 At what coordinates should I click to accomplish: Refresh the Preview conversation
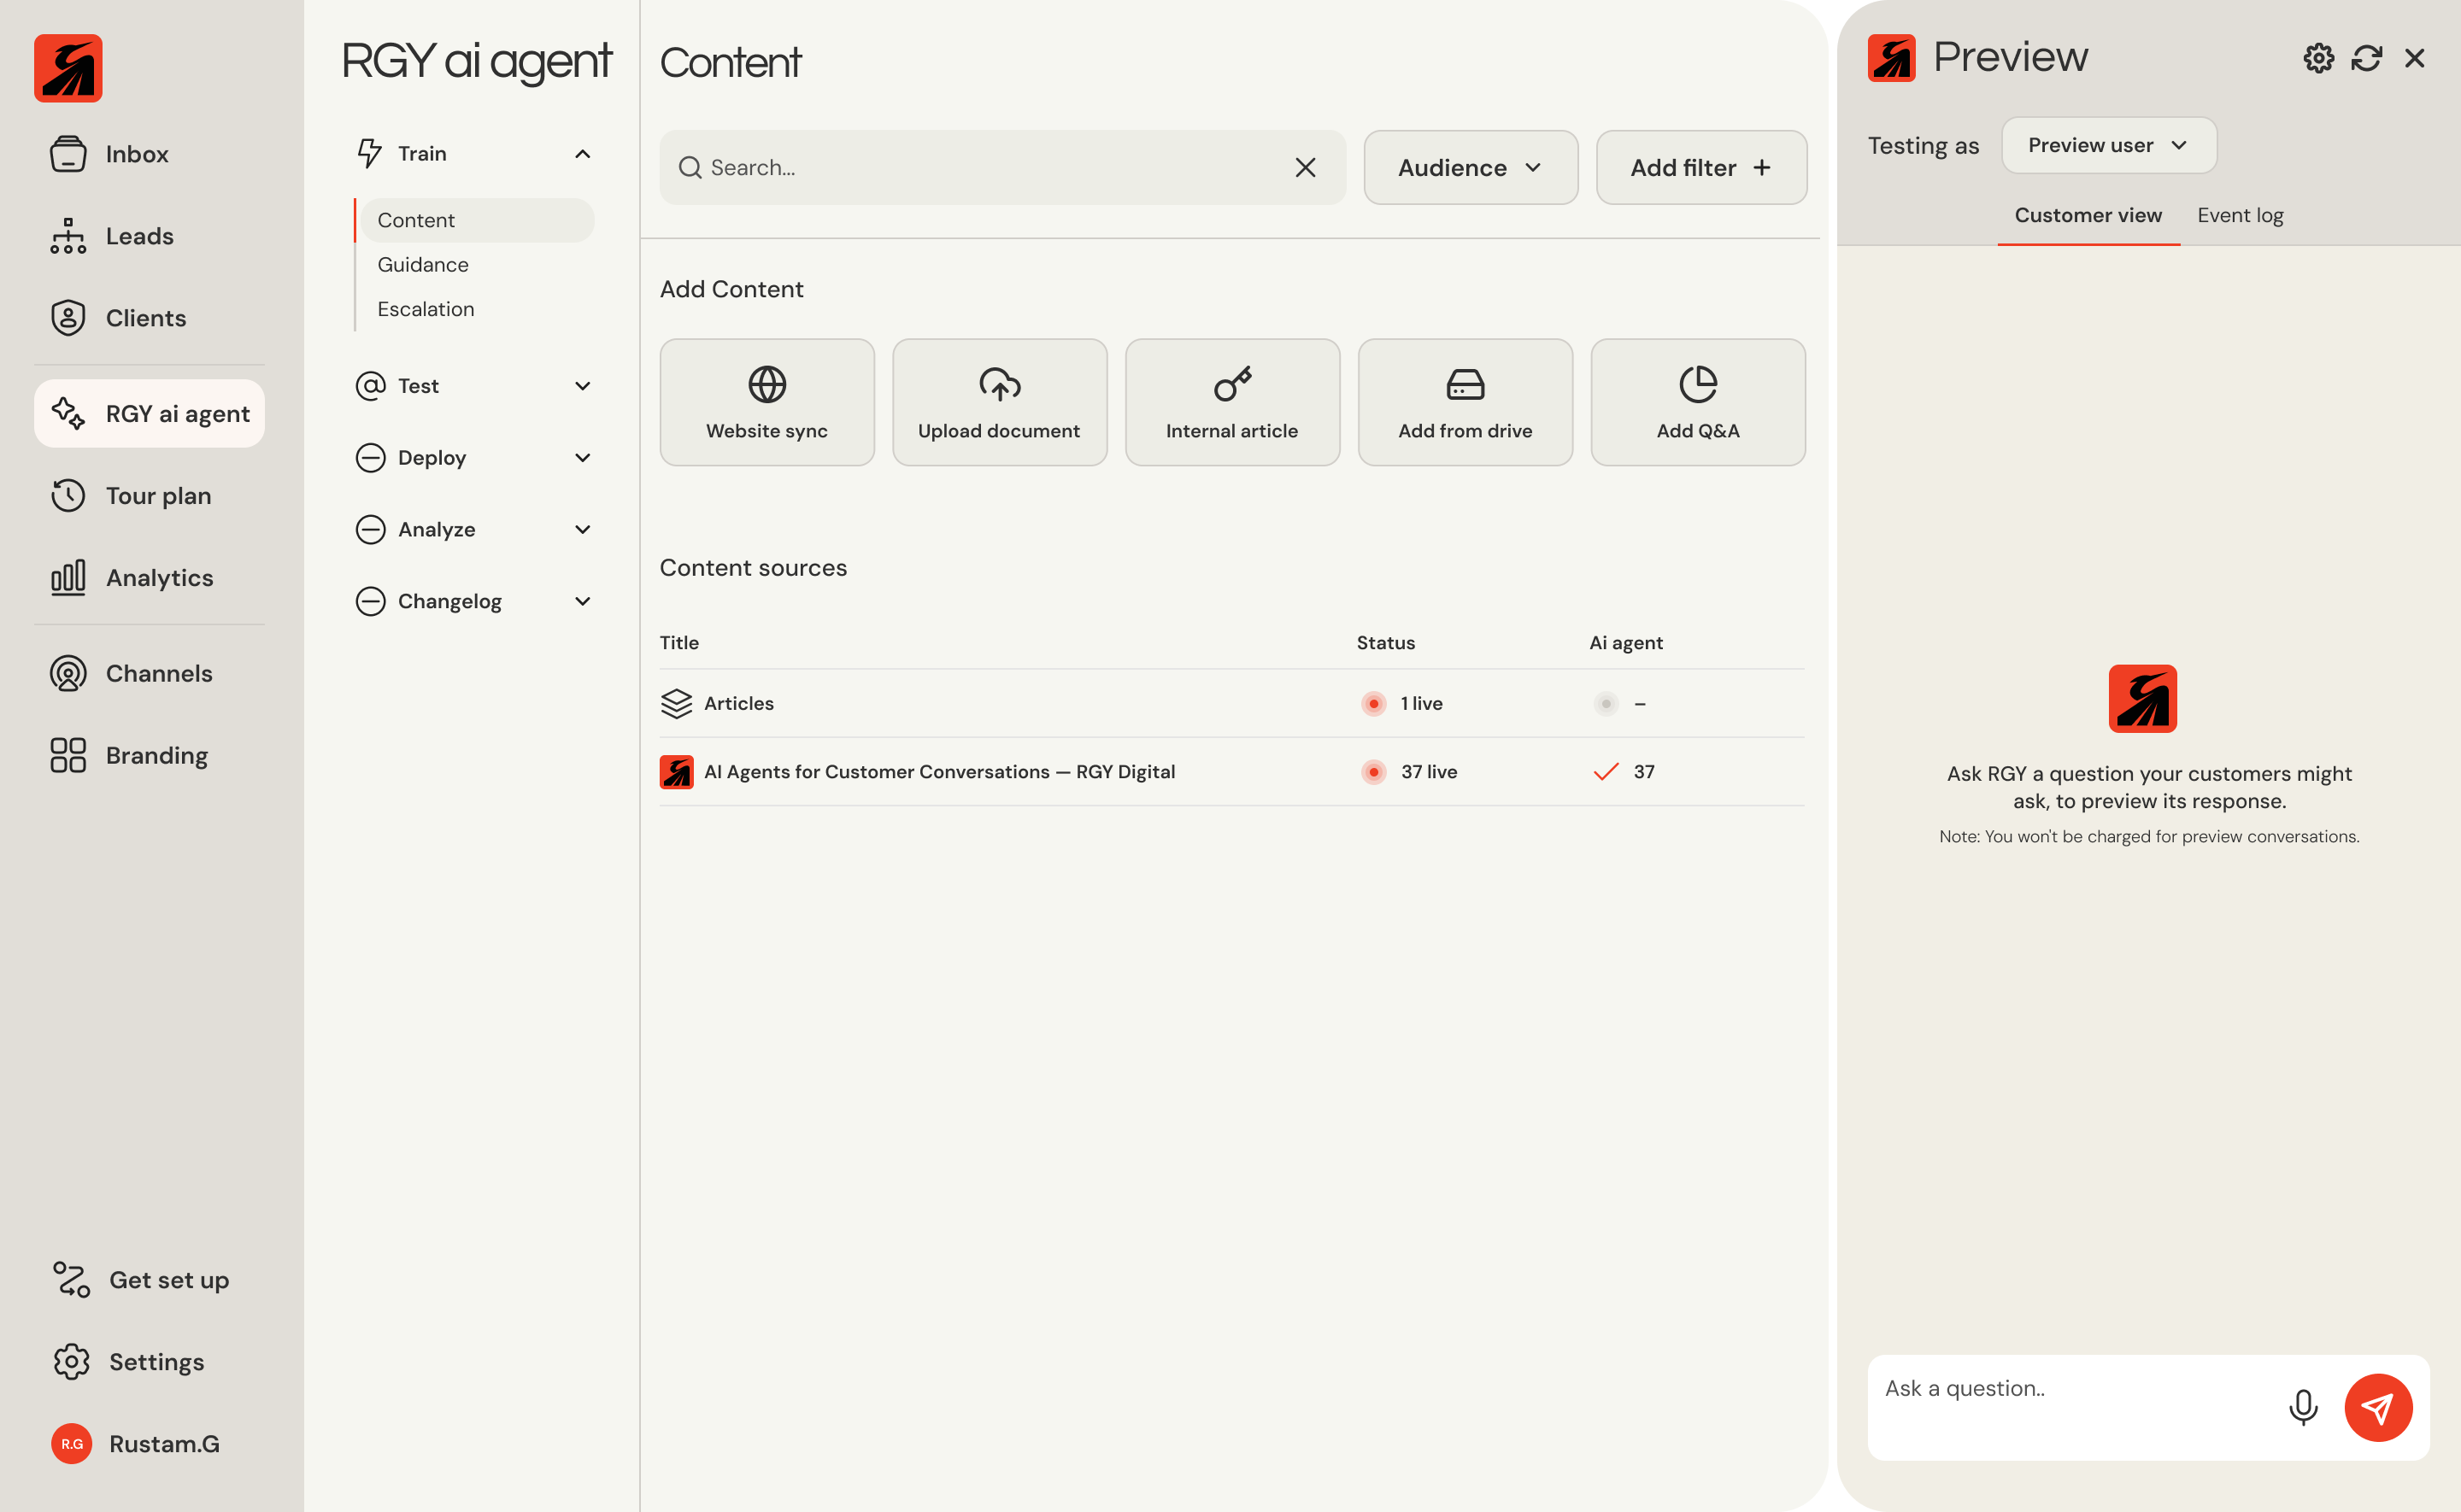click(2366, 58)
